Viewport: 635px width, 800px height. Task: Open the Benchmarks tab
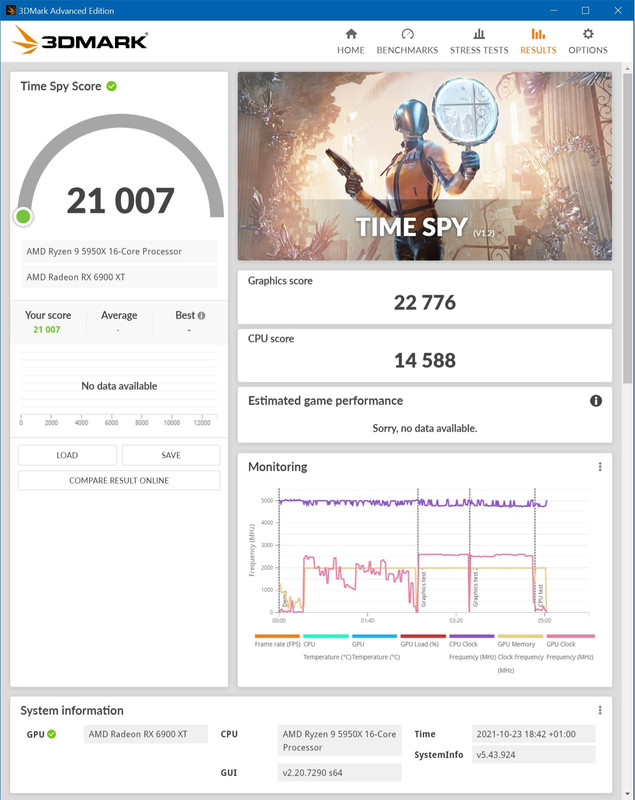407,41
